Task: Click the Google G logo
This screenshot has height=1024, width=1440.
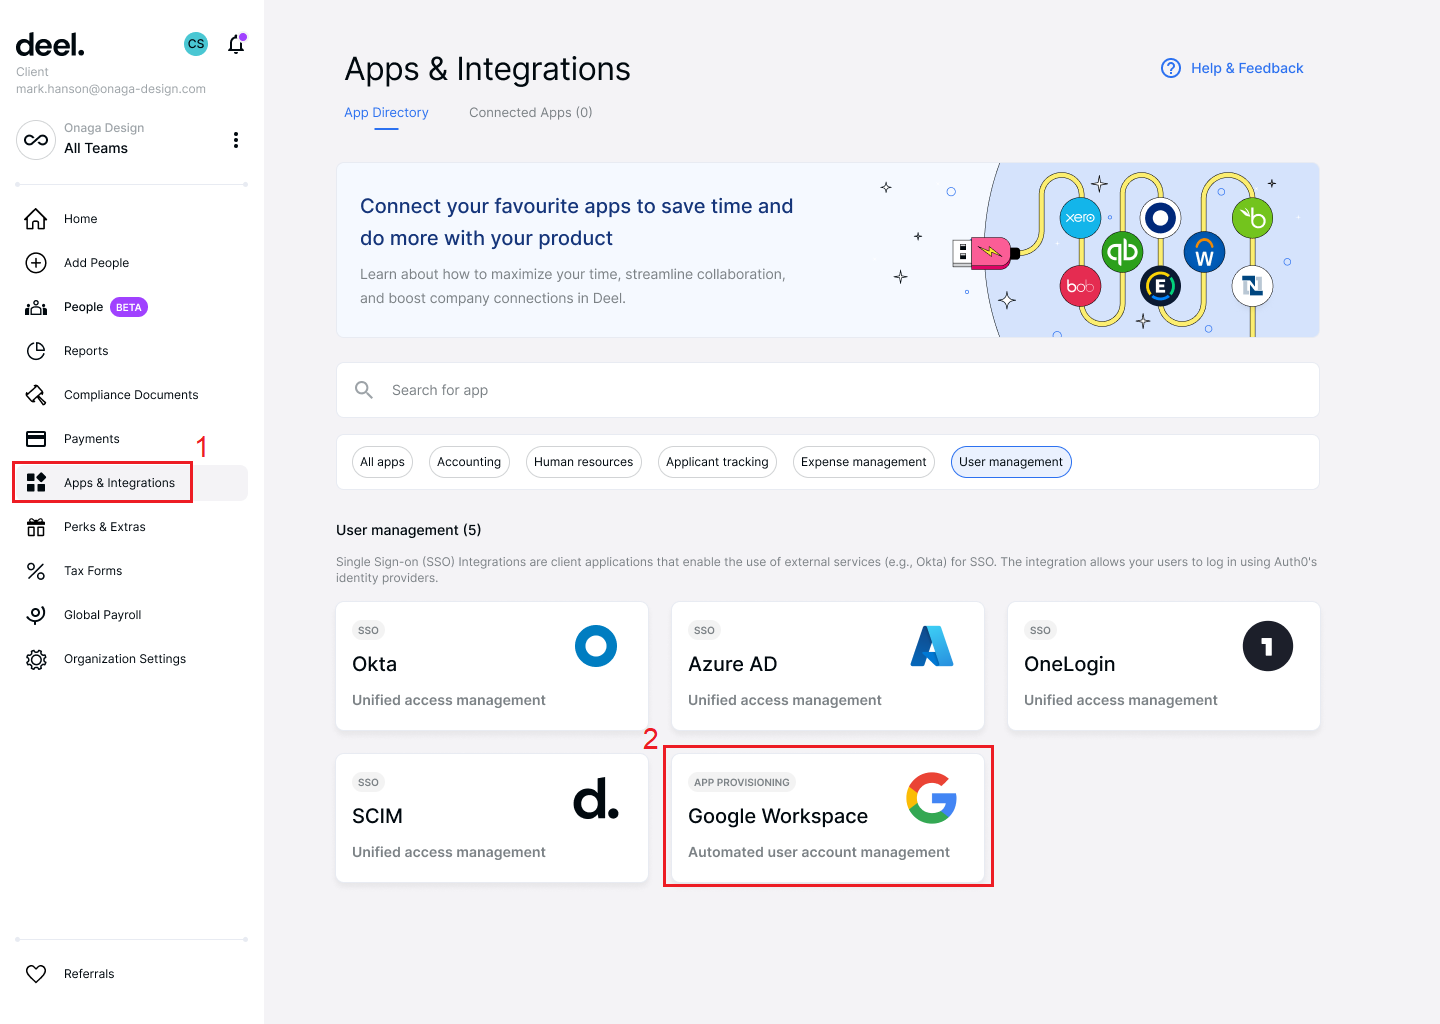Action: coord(932,798)
